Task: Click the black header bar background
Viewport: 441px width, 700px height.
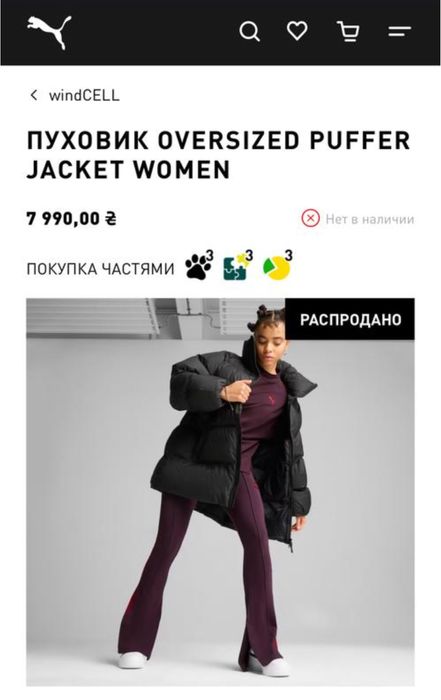Action: (x=156, y=32)
